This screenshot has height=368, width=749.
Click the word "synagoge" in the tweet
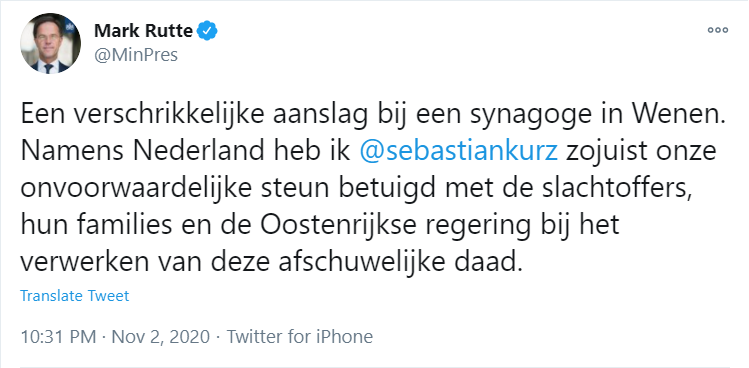507,117
